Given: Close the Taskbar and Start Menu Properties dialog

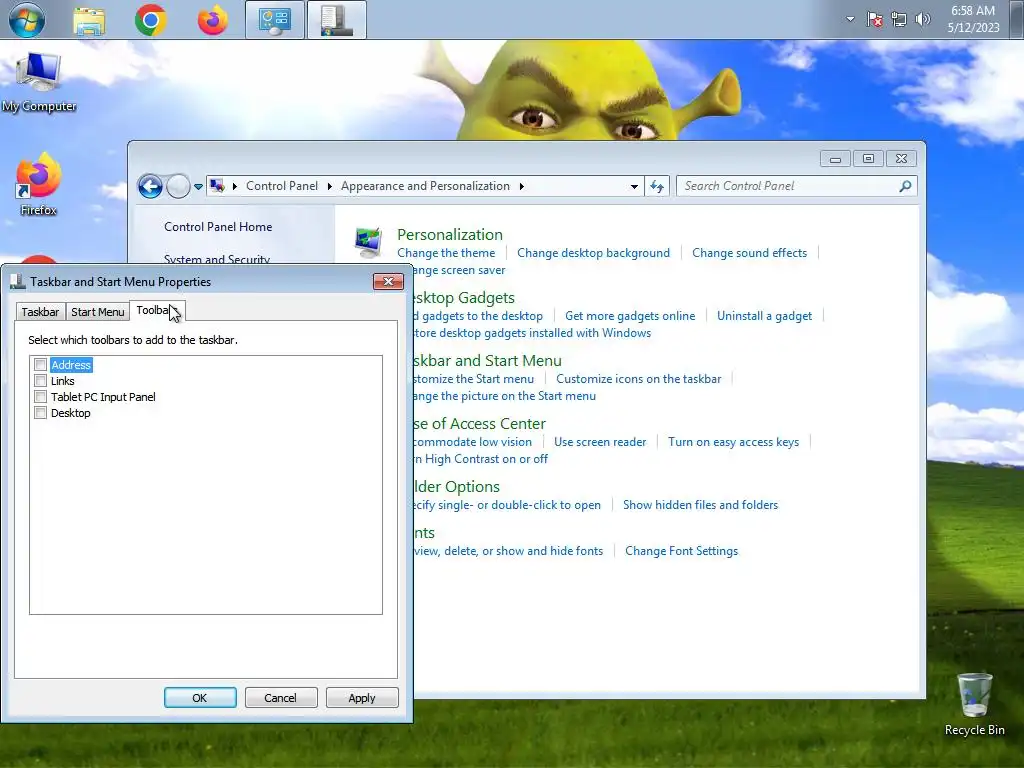Looking at the screenshot, I should pos(388,281).
